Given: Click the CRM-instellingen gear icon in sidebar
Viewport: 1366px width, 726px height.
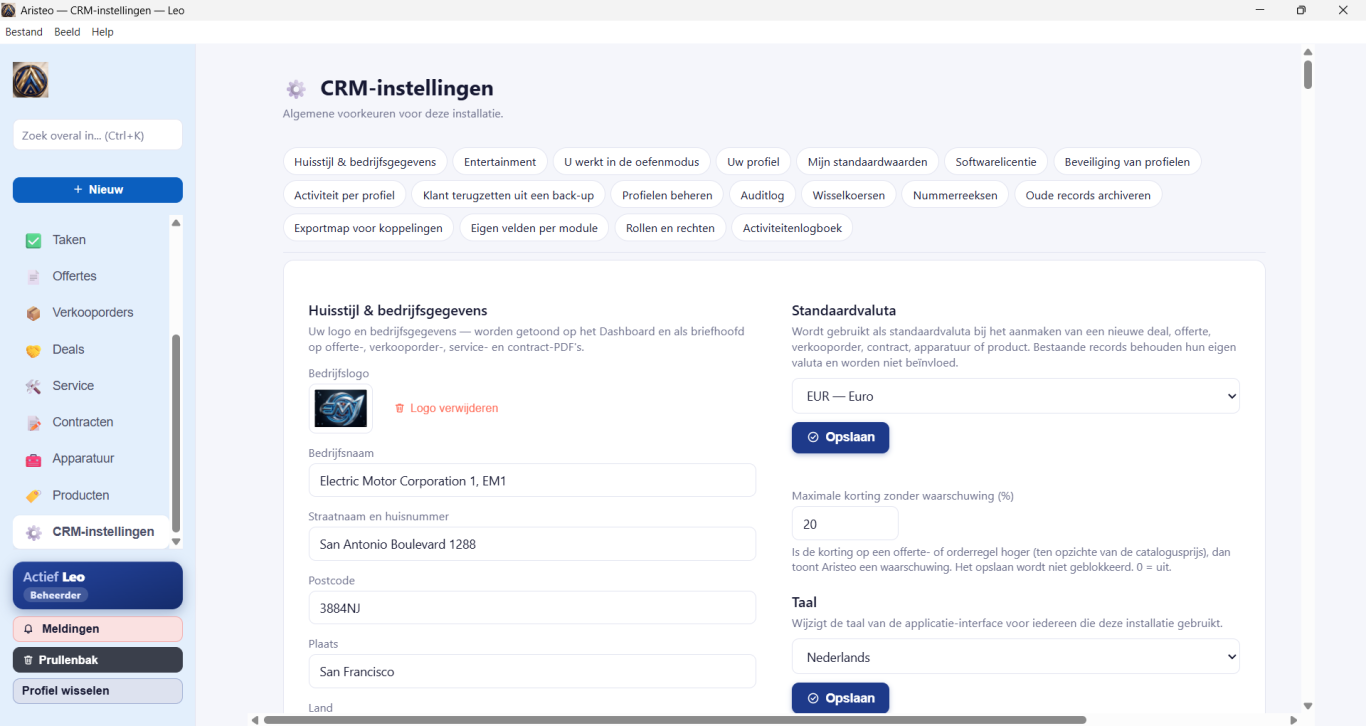Looking at the screenshot, I should [33, 532].
